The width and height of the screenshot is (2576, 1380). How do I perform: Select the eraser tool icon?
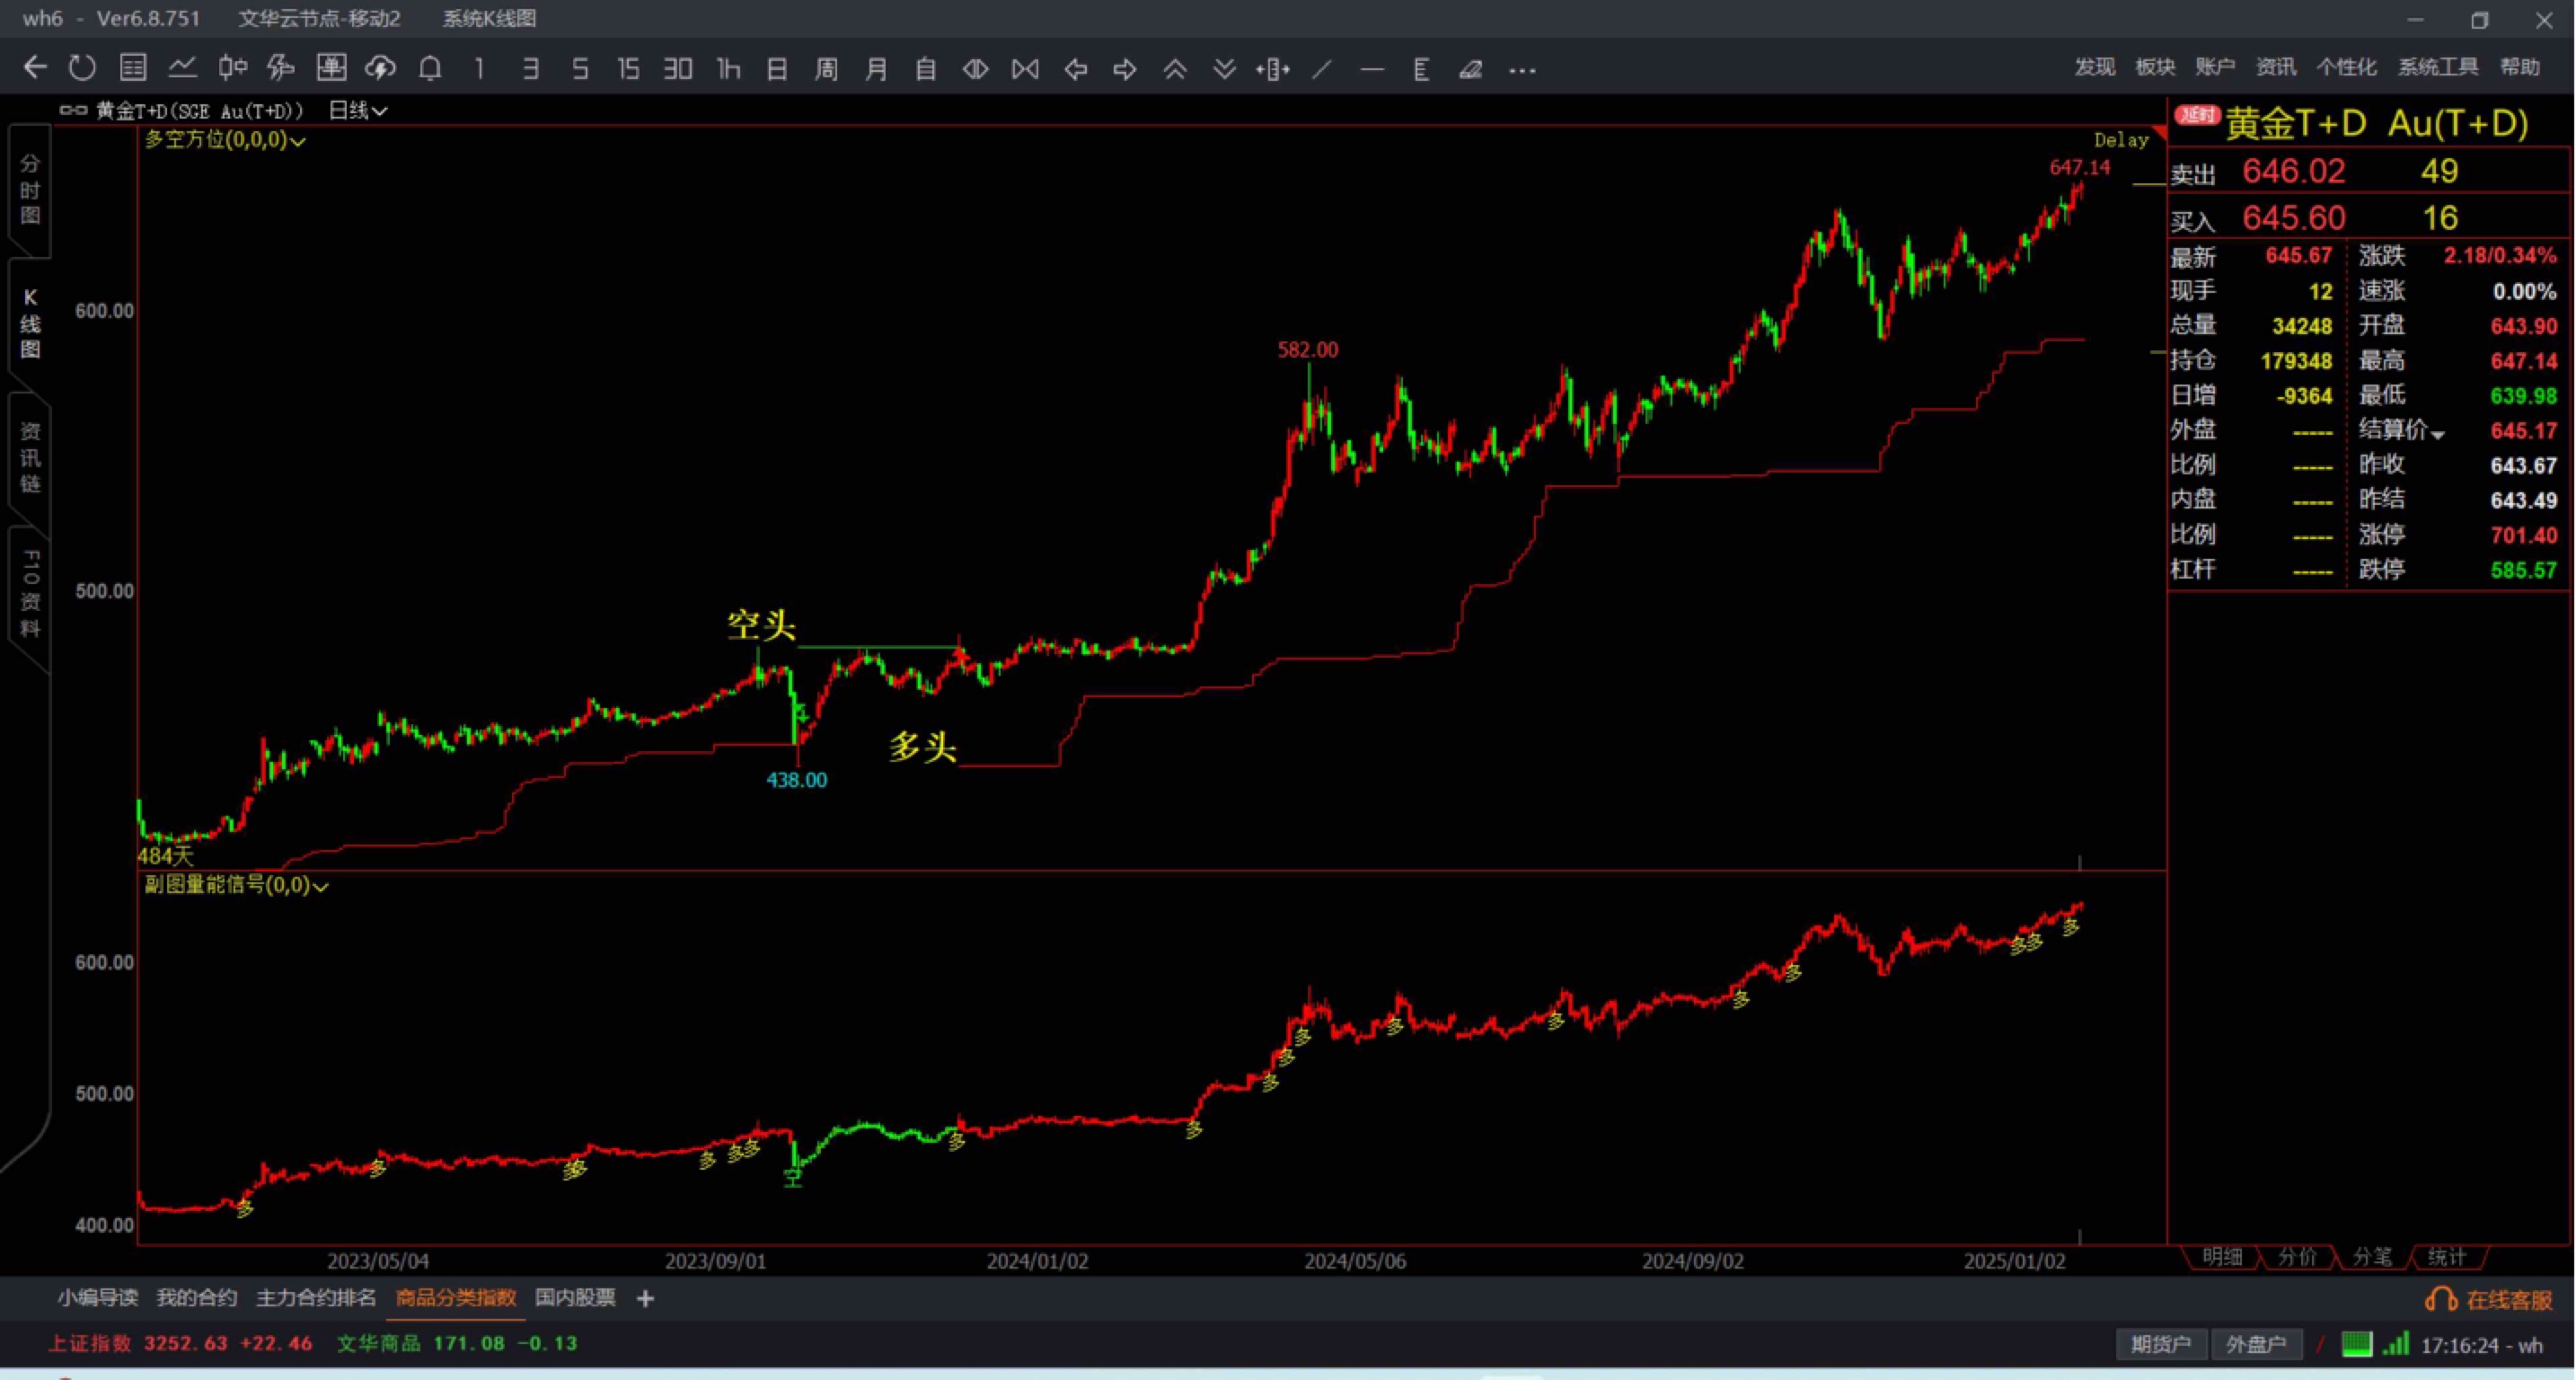[x=1470, y=69]
